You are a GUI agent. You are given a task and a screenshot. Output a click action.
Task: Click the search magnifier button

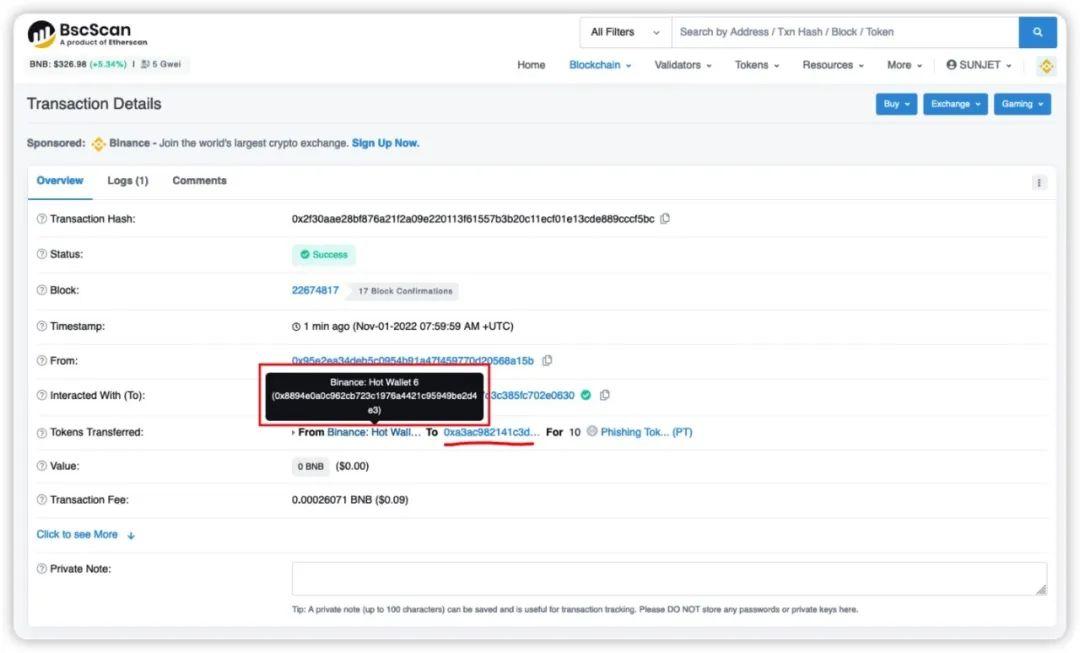click(x=1038, y=32)
